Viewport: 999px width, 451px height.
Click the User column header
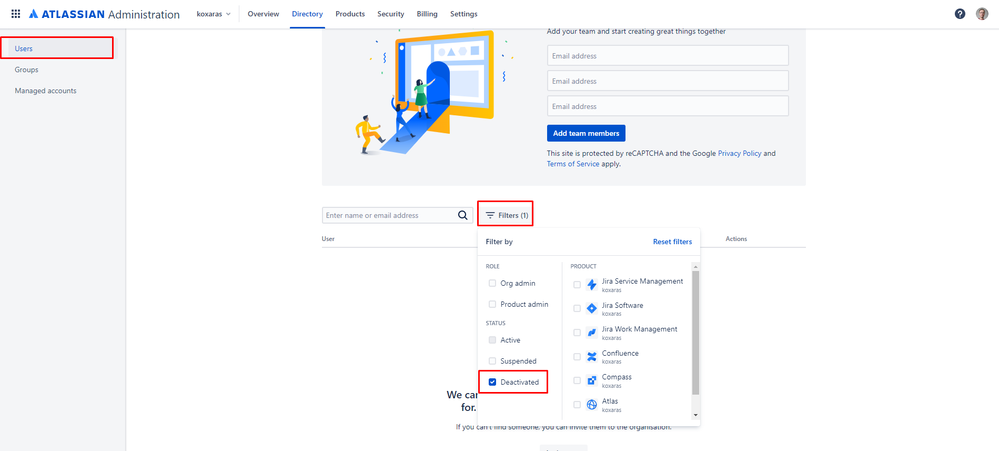pyautogui.click(x=329, y=239)
